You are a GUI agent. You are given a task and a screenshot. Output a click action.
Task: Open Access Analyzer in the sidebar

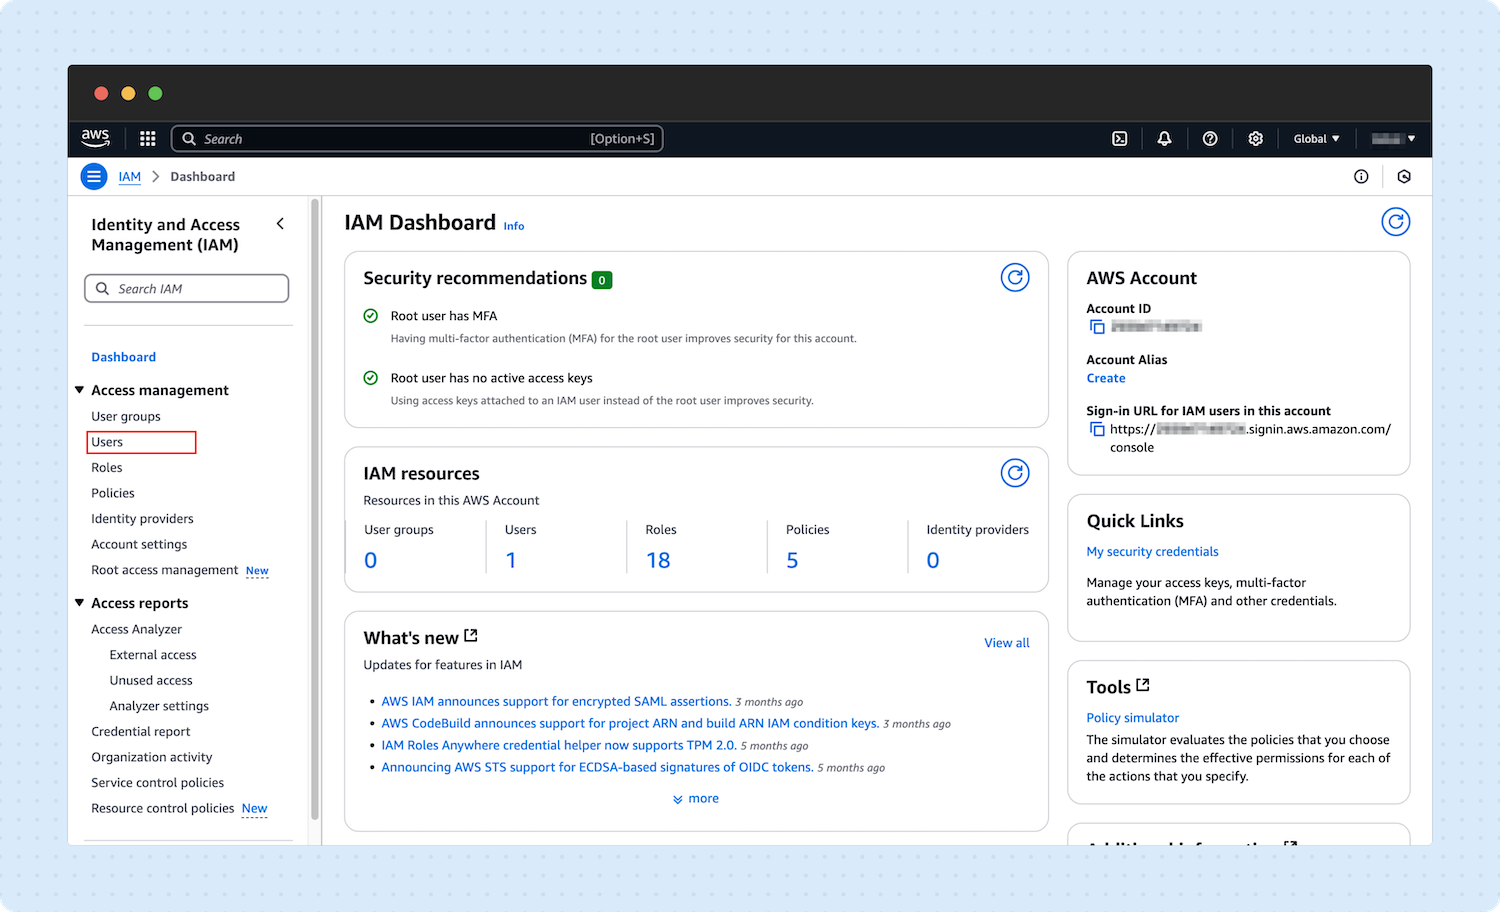137,629
